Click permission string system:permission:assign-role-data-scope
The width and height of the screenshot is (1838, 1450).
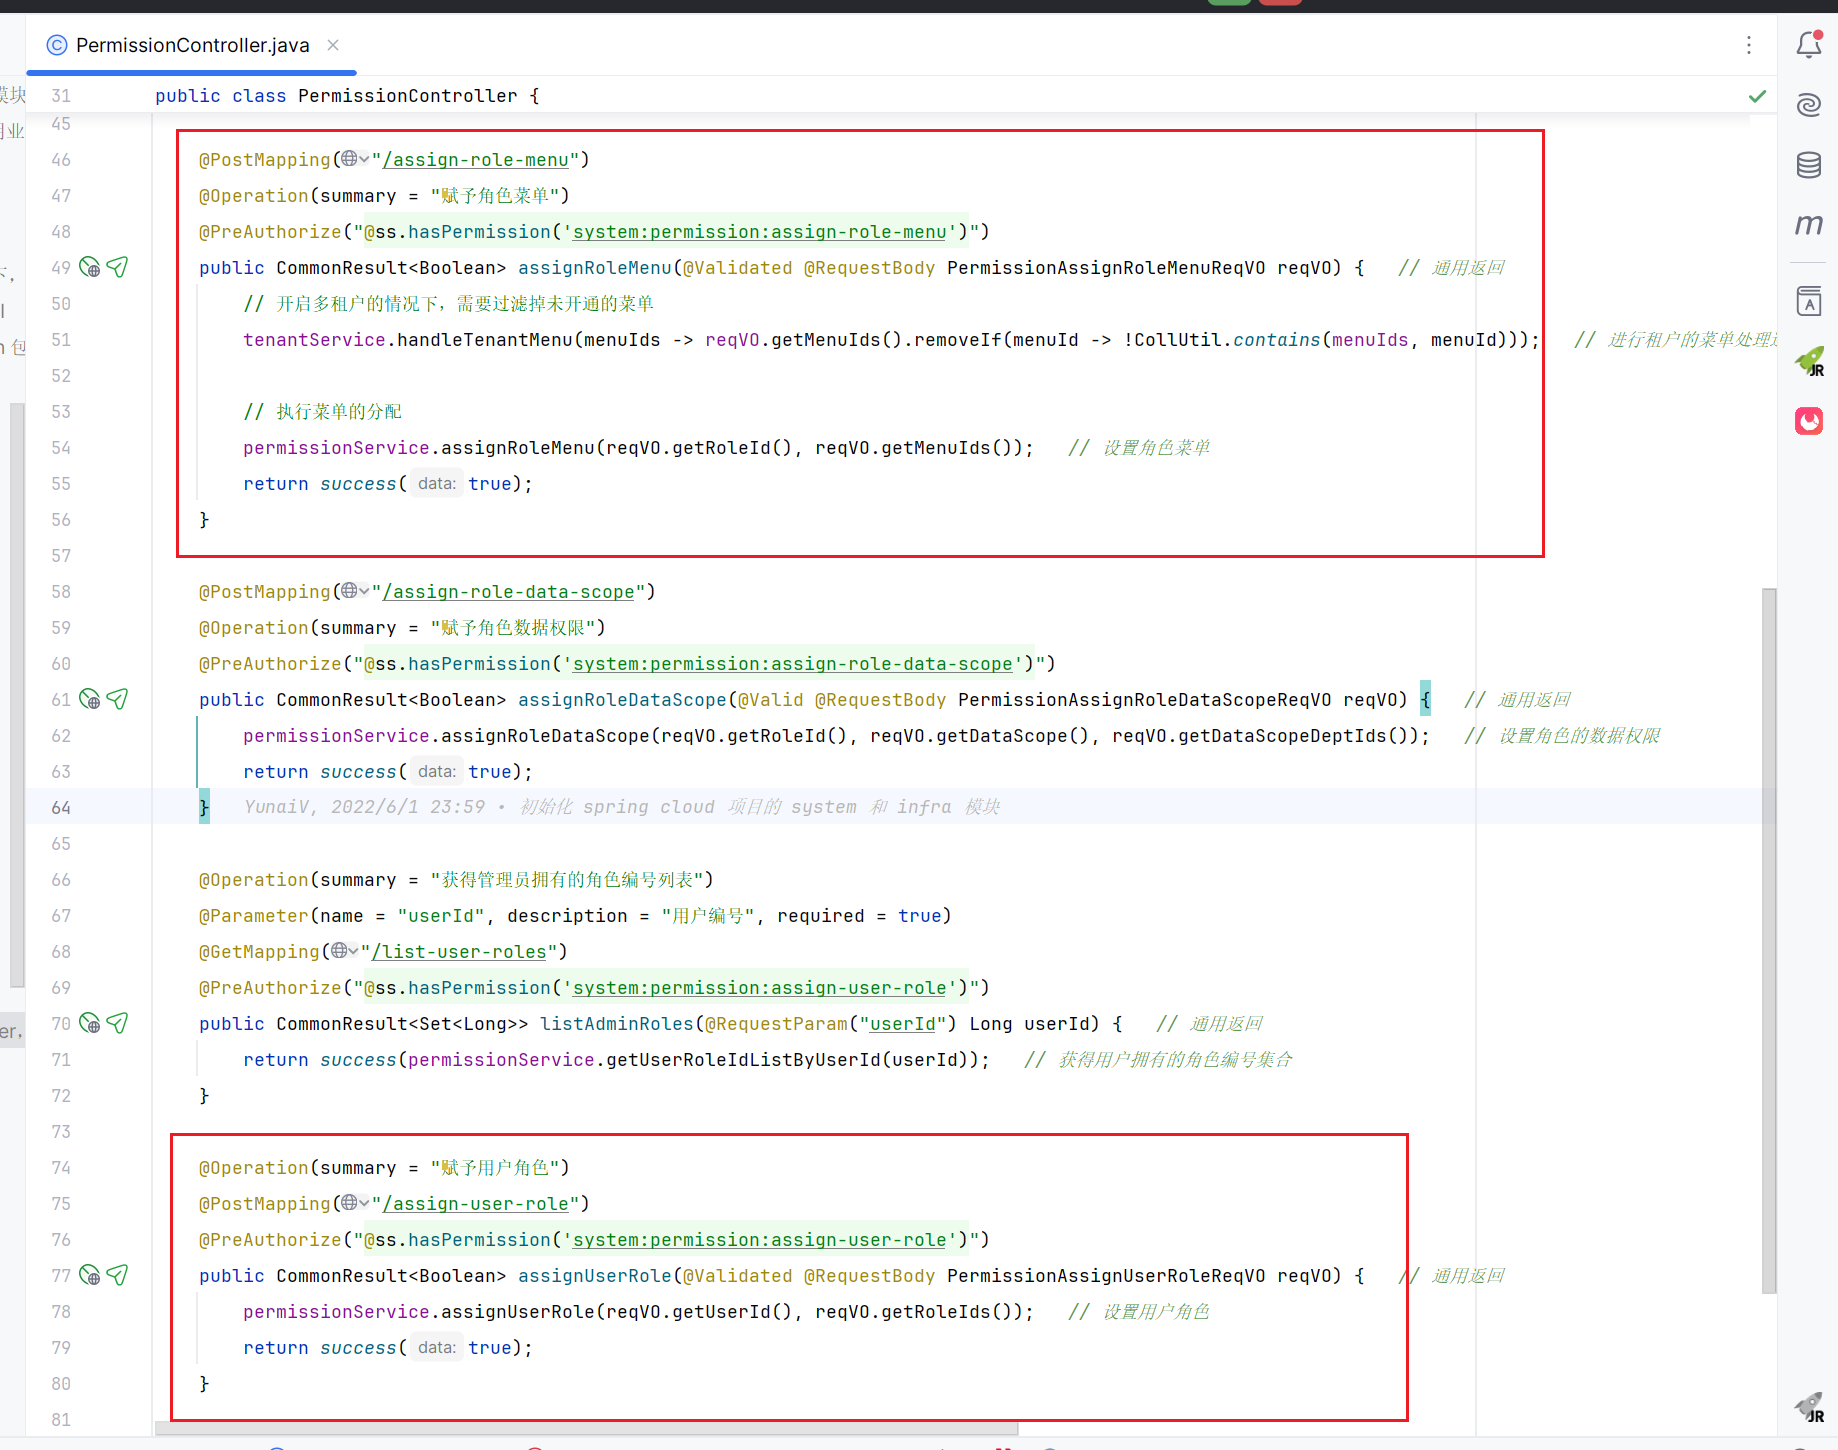point(793,664)
